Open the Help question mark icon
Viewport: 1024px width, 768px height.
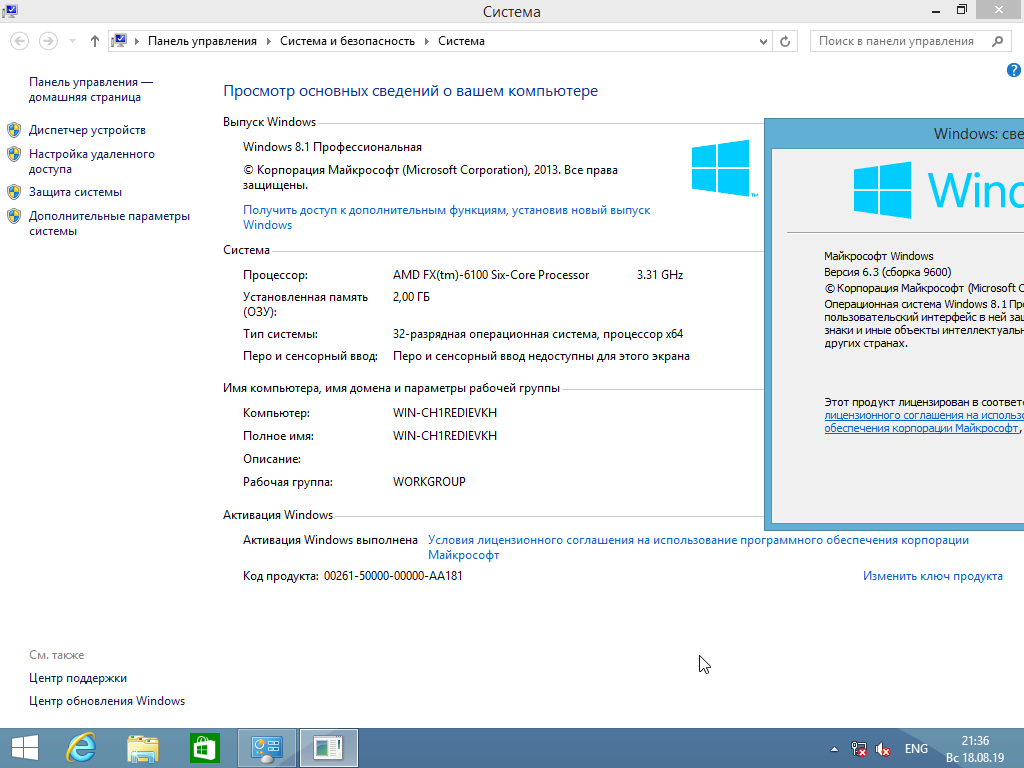[x=1013, y=70]
